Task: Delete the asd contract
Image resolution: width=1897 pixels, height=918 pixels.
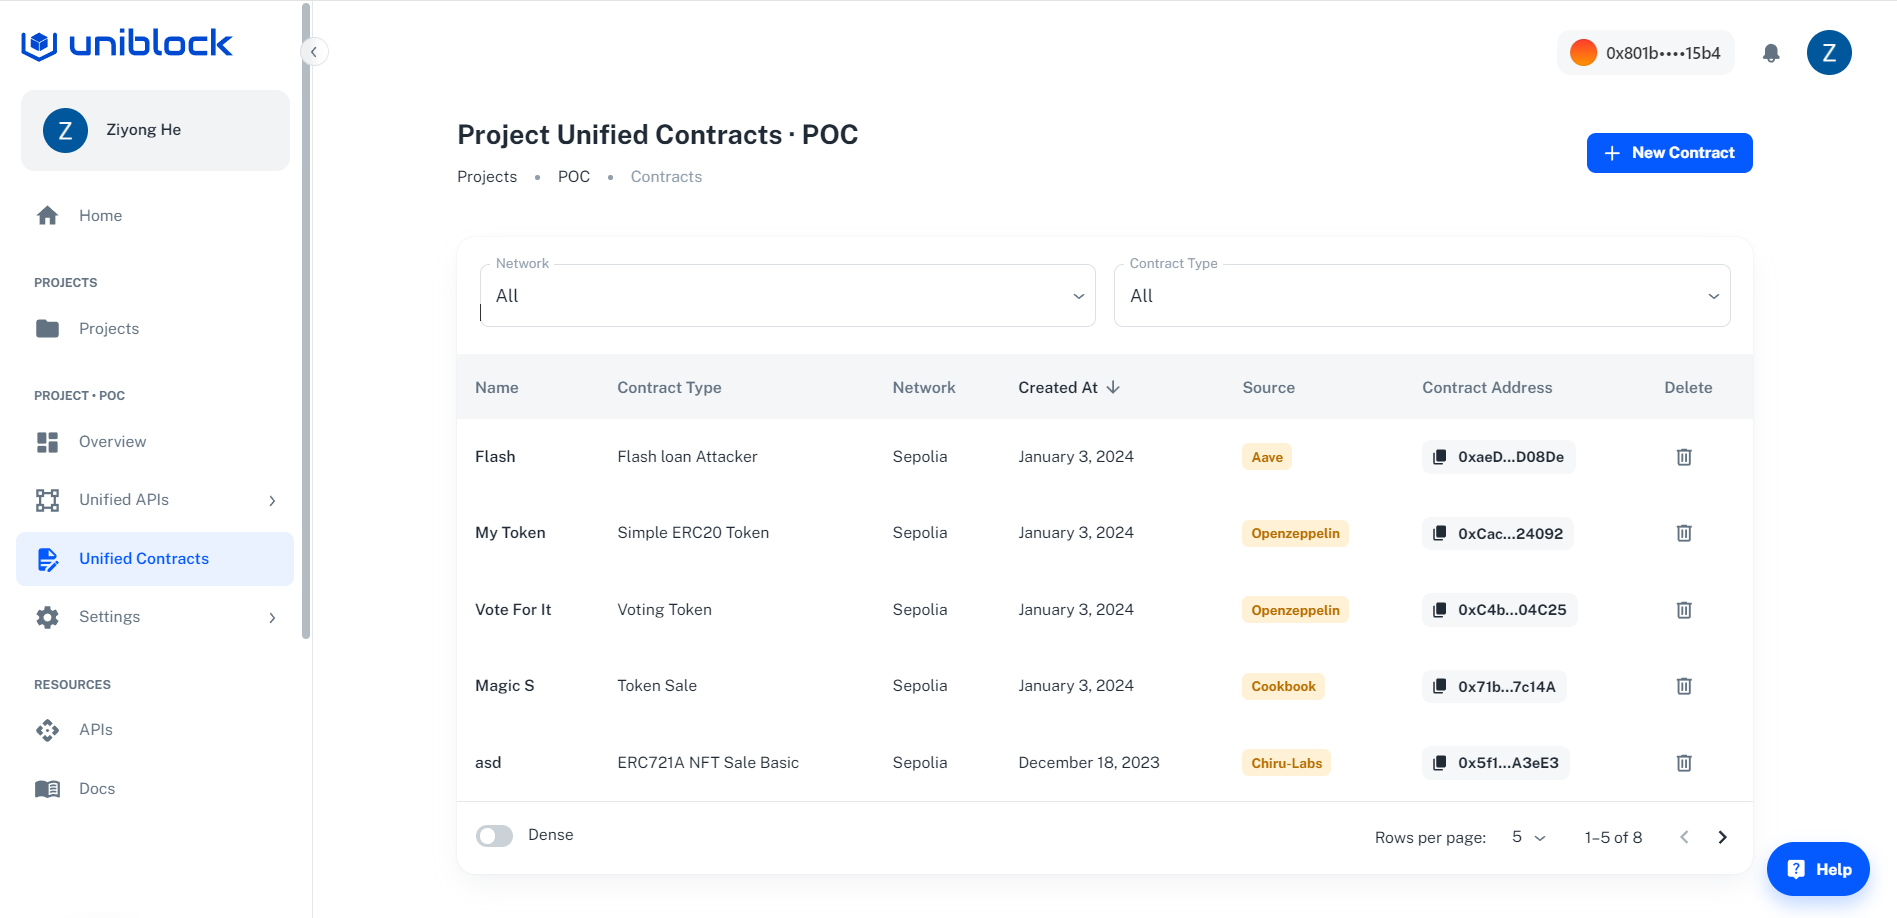Action: click(x=1684, y=763)
